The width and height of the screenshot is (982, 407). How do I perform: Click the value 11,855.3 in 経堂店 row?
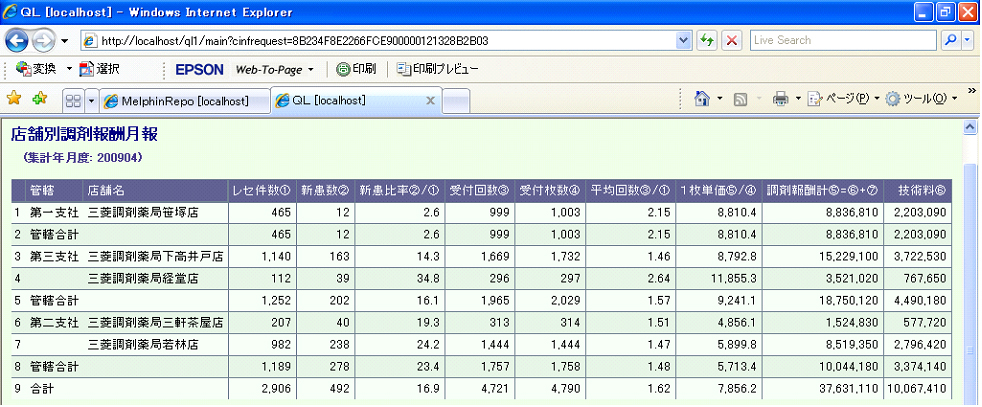(735, 279)
